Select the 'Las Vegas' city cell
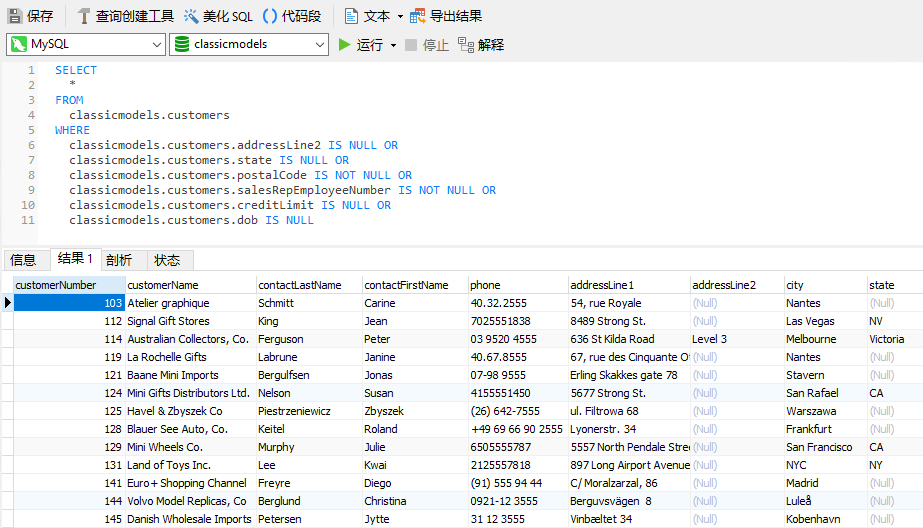 click(x=826, y=321)
